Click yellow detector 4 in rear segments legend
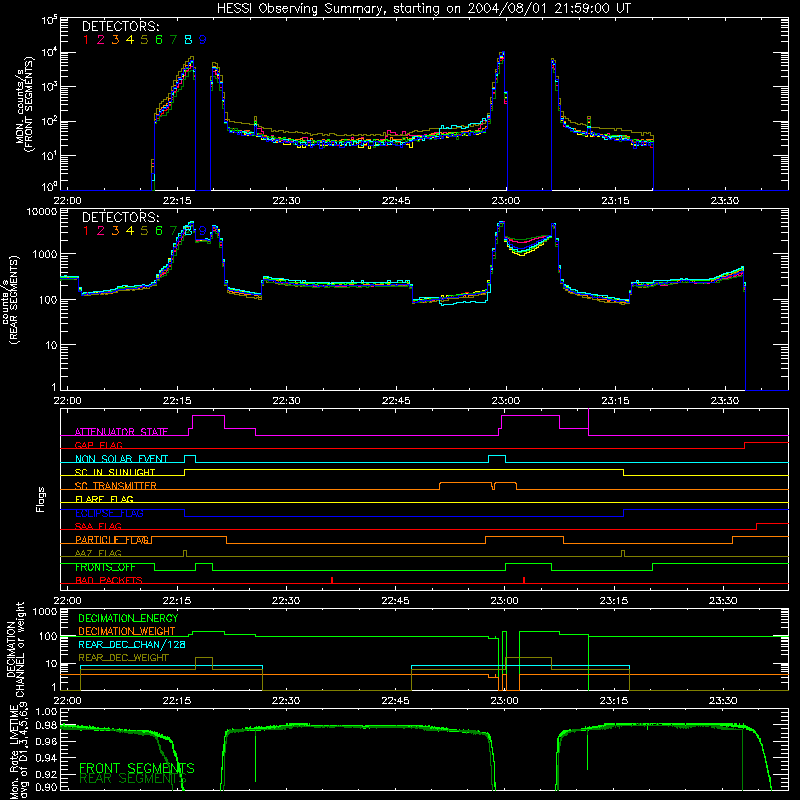800x800 pixels. click(x=130, y=231)
